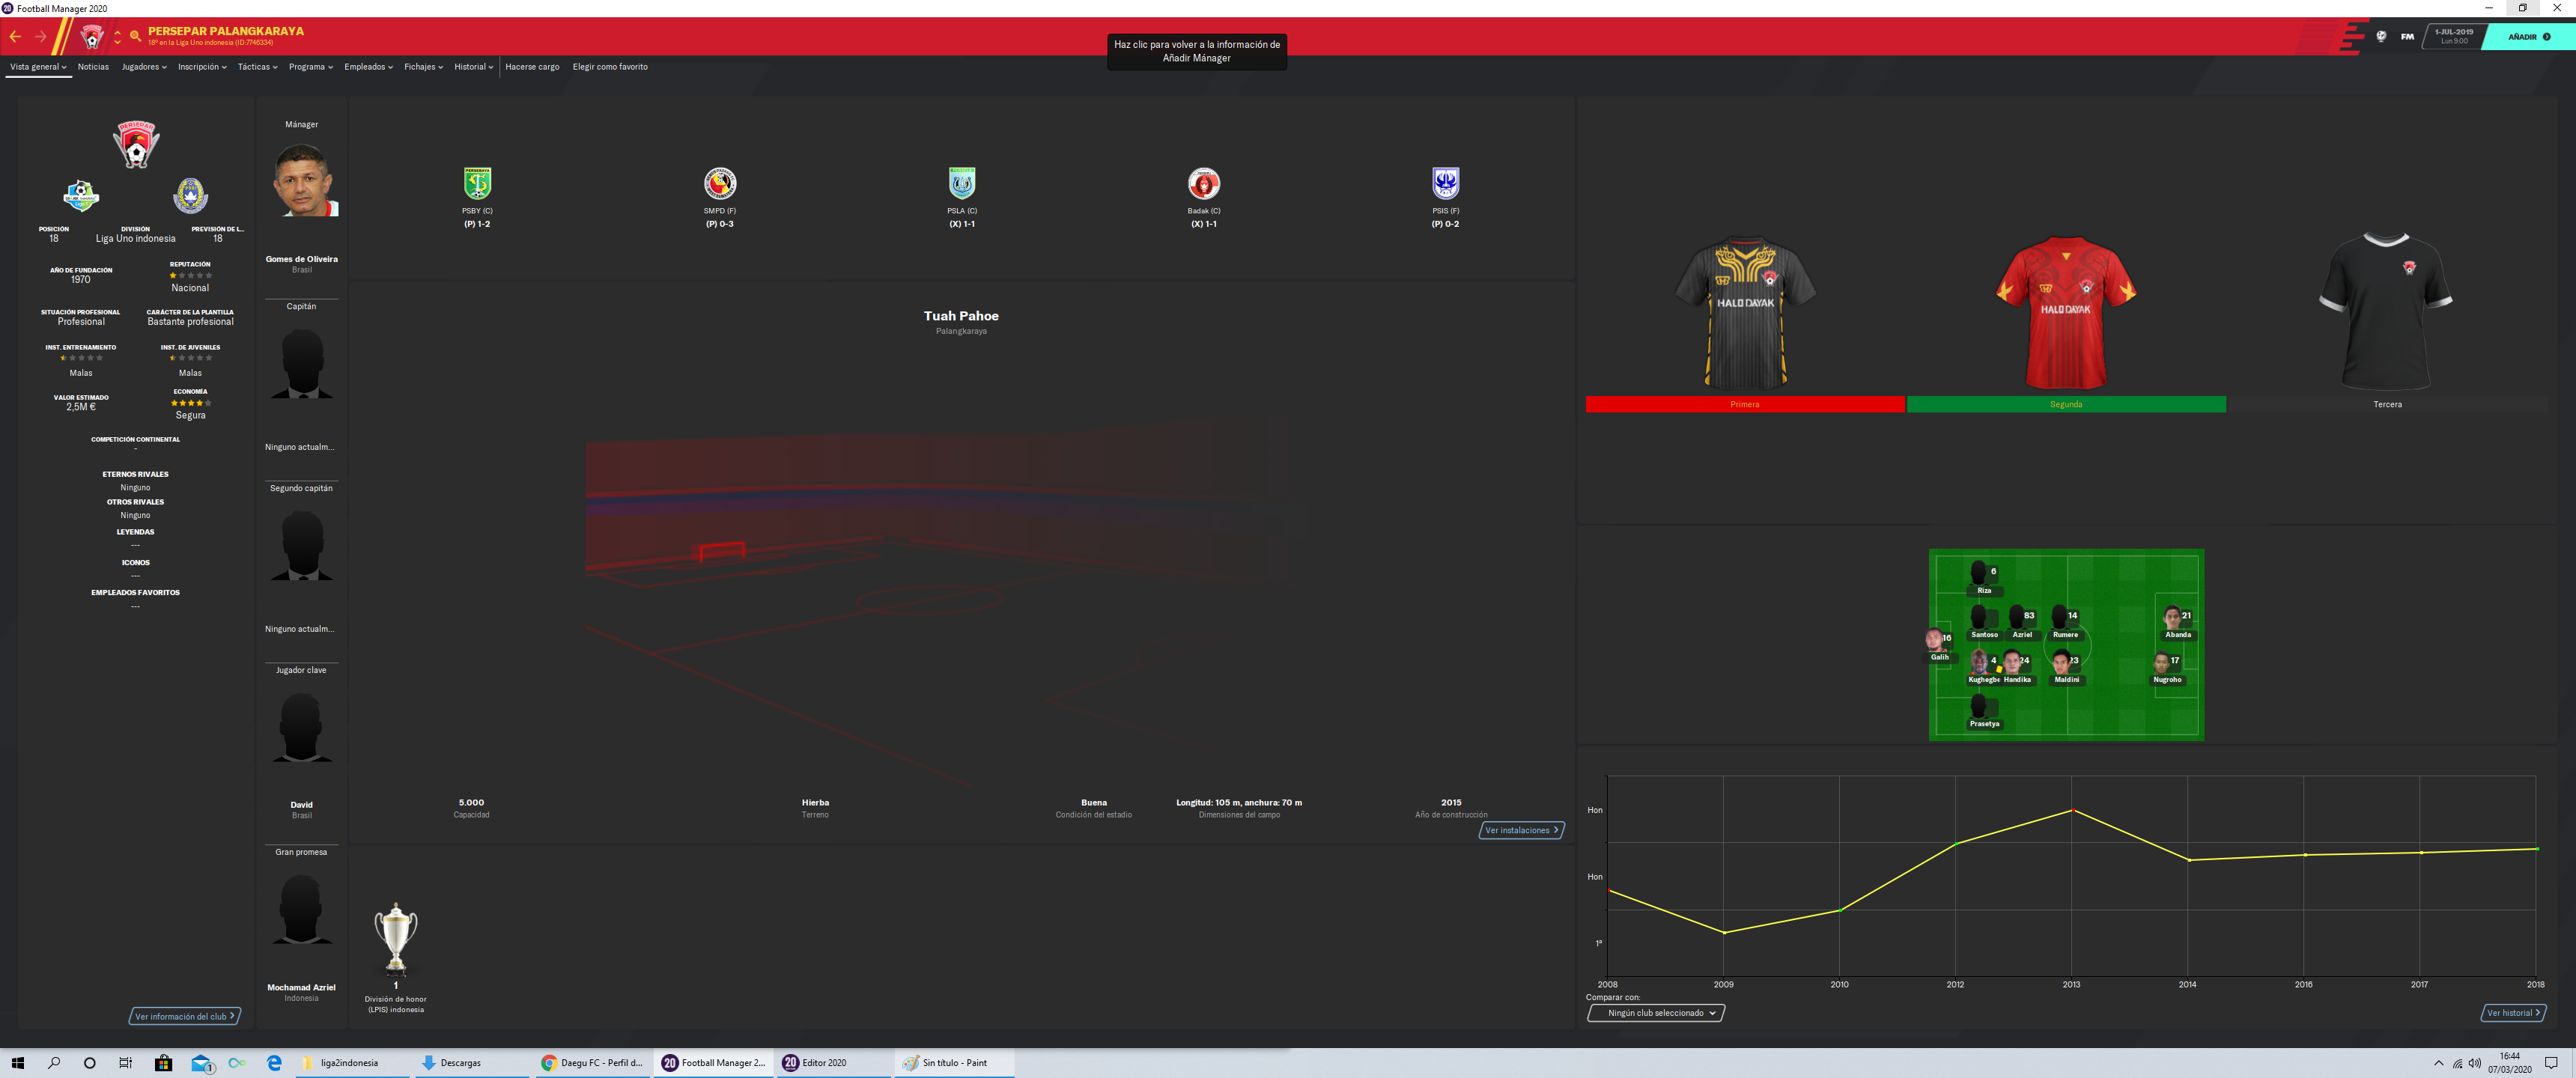Image resolution: width=2576 pixels, height=1078 pixels.
Task: Open Mochamad Azriel player link
Action: pyautogui.click(x=301, y=987)
